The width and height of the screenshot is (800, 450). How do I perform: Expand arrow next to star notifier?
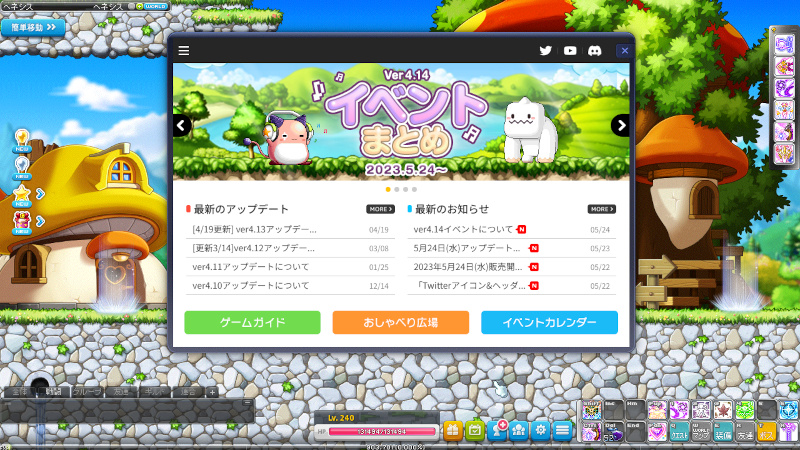[40, 194]
